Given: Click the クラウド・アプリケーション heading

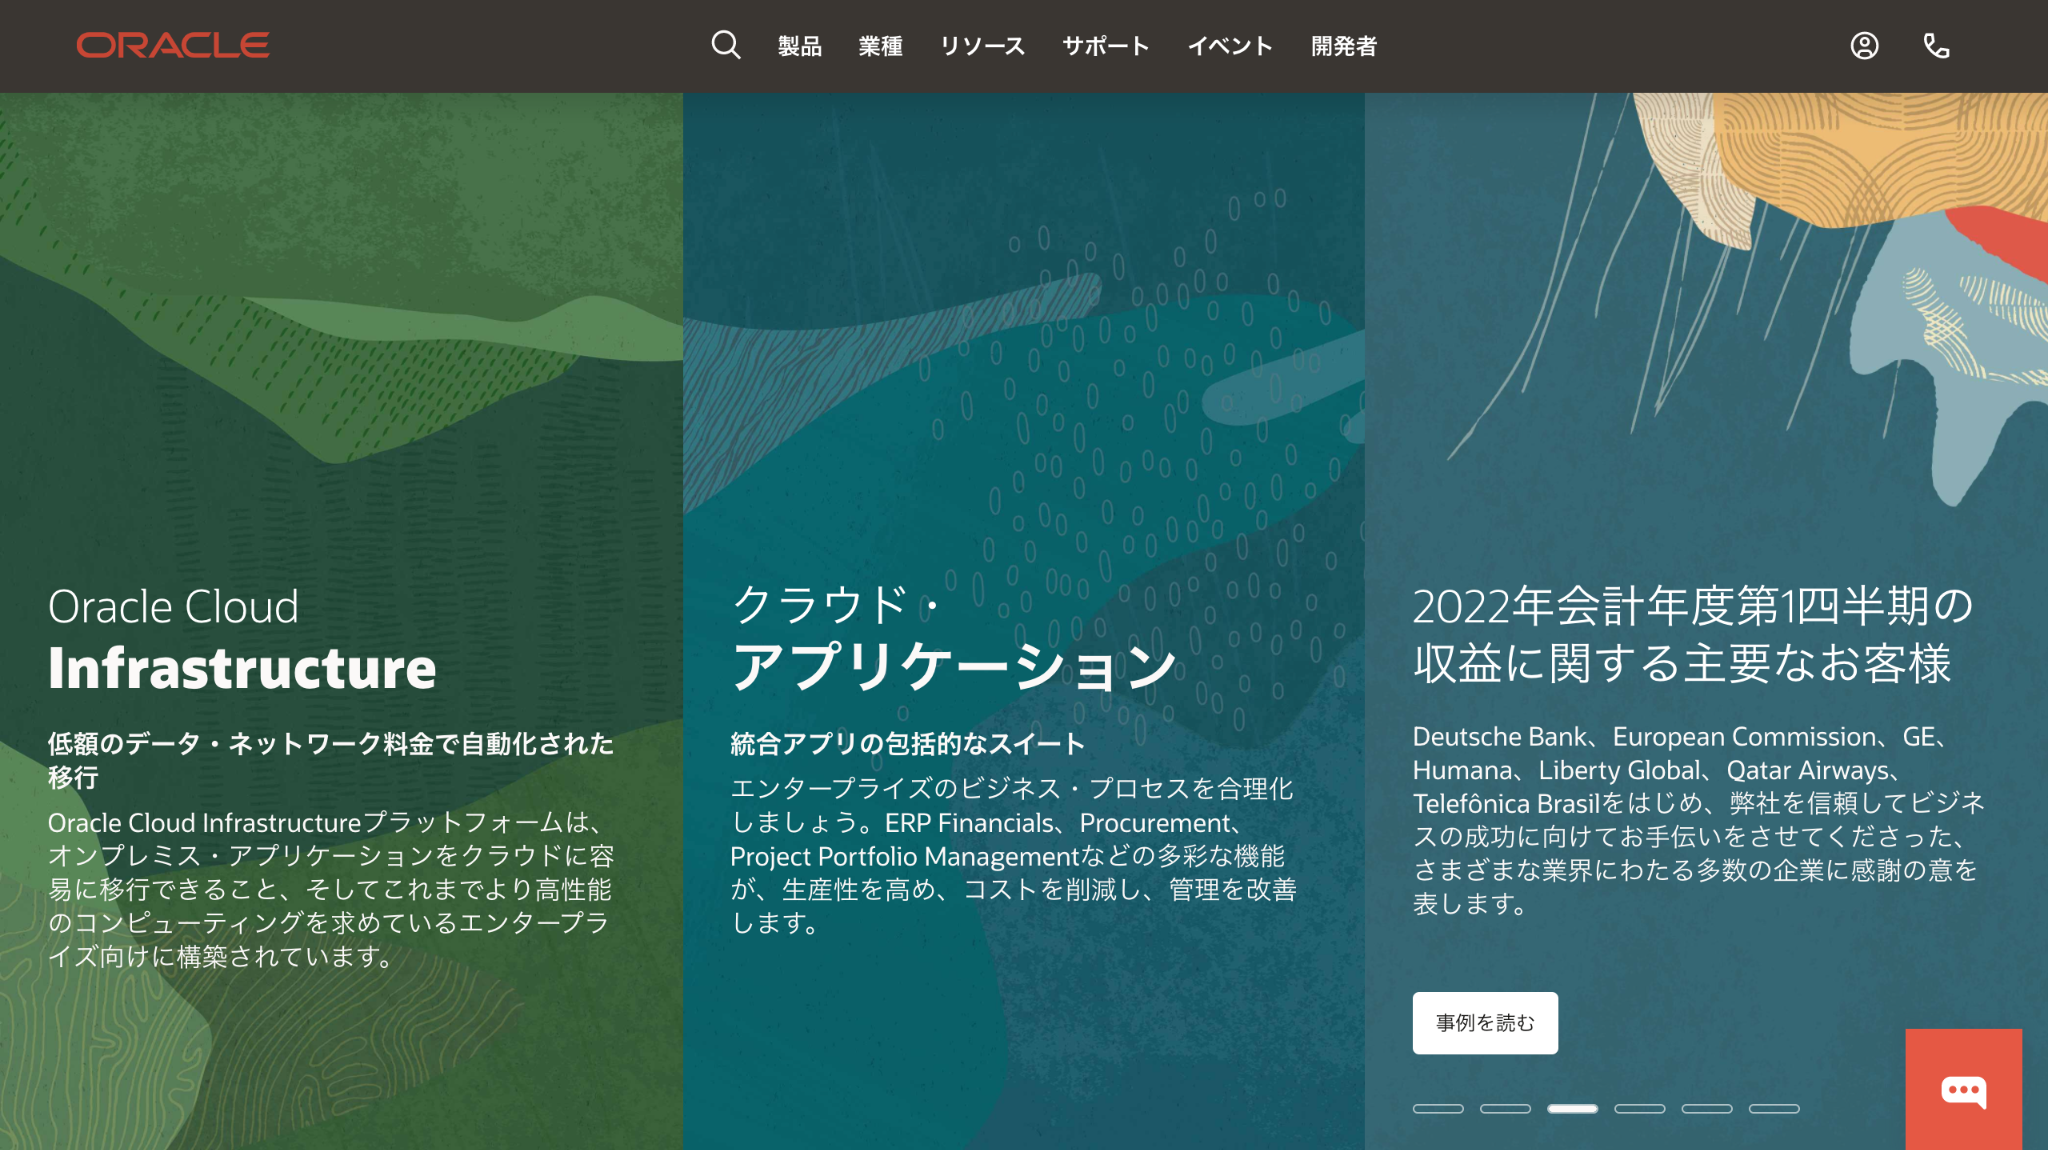Looking at the screenshot, I should coord(954,639).
